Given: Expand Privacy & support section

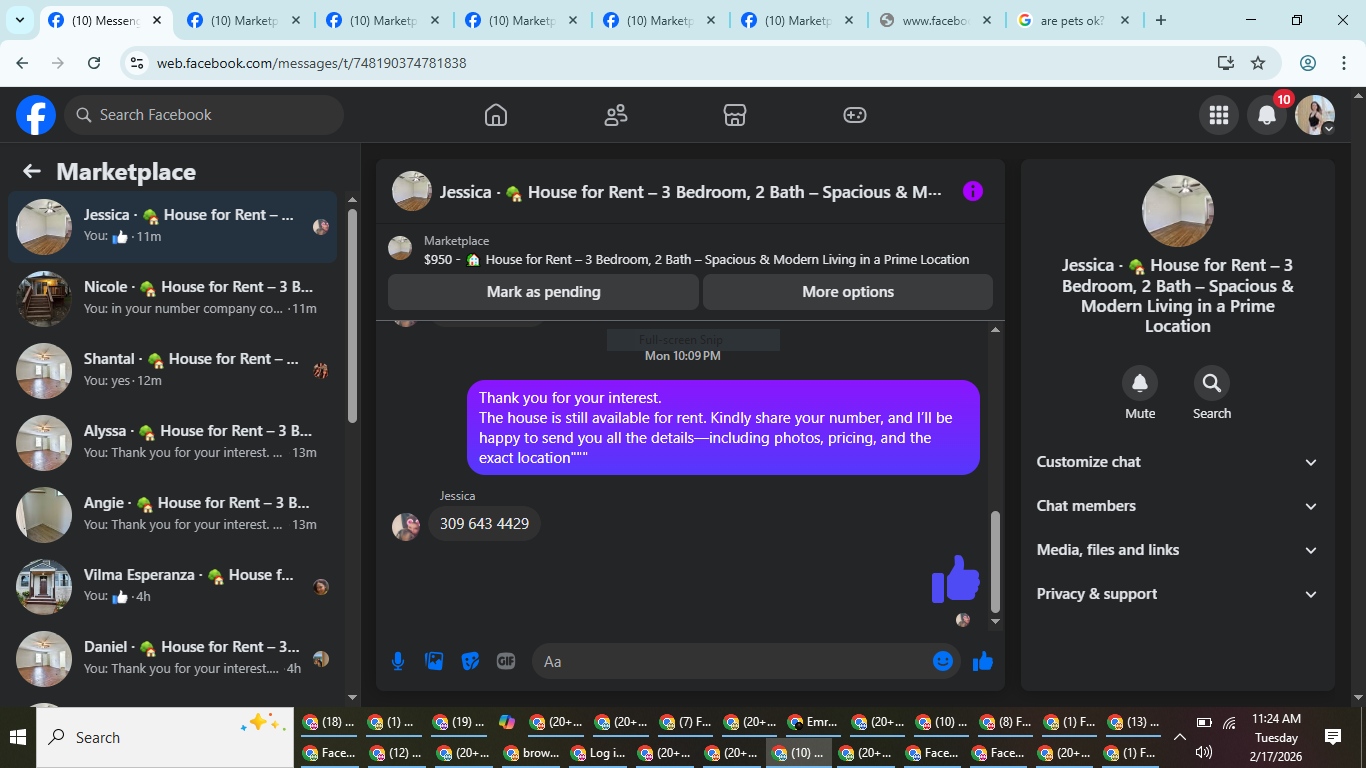Looking at the screenshot, I should [1178, 594].
